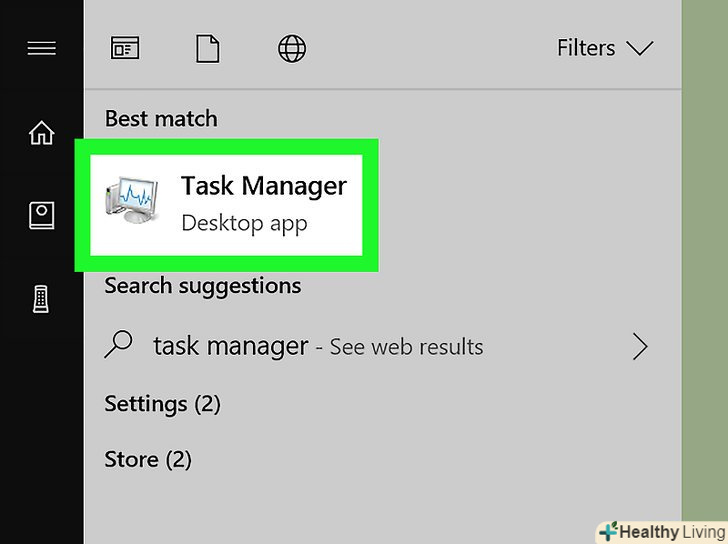Open the Notebook icon in the sidebar
The width and height of the screenshot is (728, 544).
[41, 215]
